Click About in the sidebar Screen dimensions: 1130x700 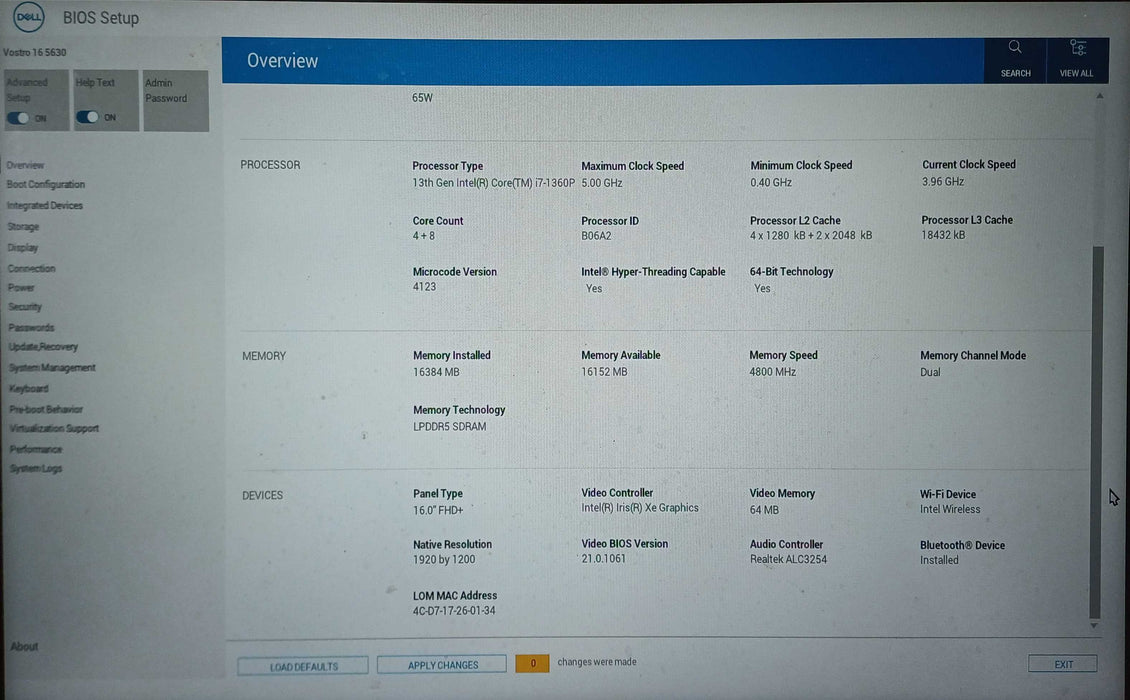pyautogui.click(x=24, y=647)
